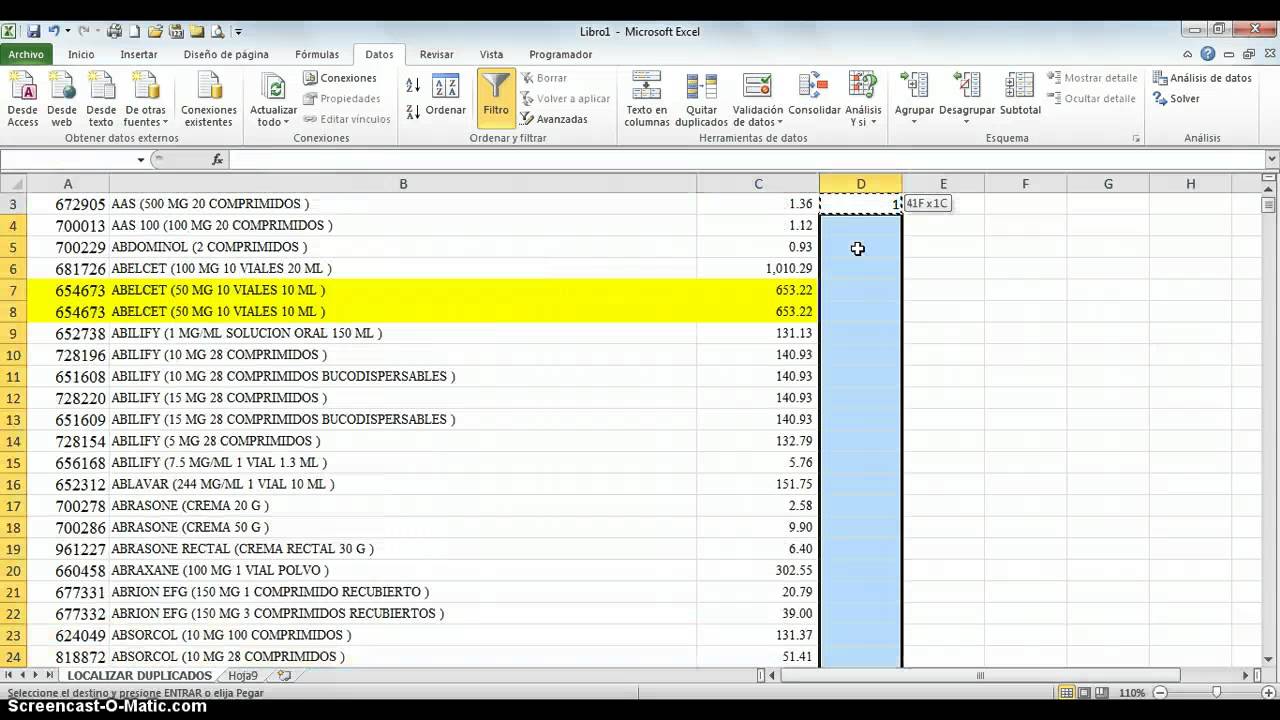Sort ascending A to Z

point(413,87)
